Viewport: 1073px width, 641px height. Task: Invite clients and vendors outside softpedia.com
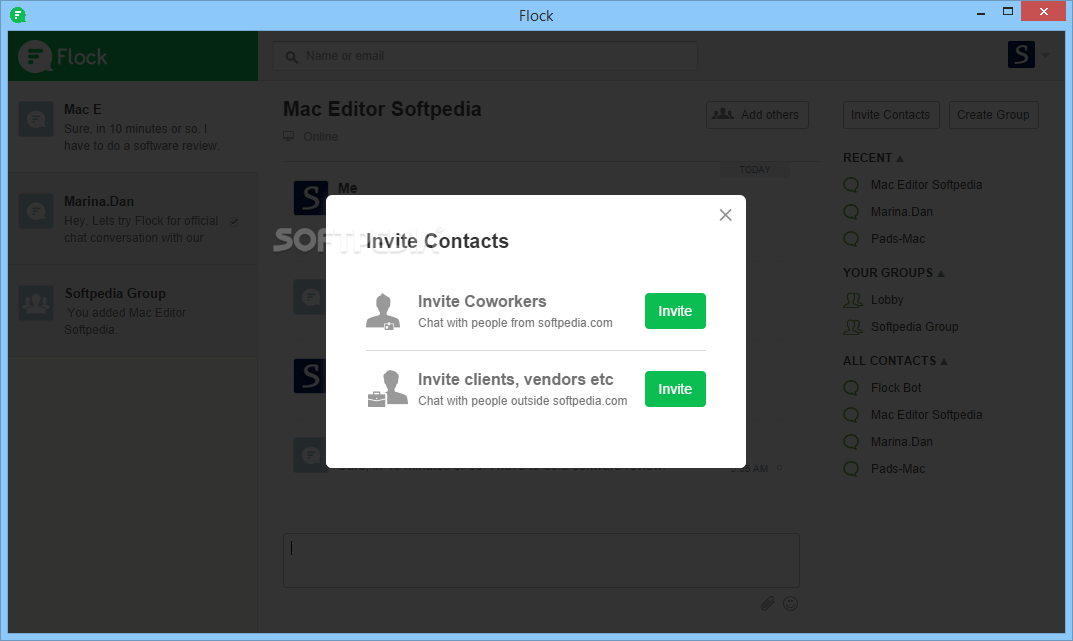point(675,389)
